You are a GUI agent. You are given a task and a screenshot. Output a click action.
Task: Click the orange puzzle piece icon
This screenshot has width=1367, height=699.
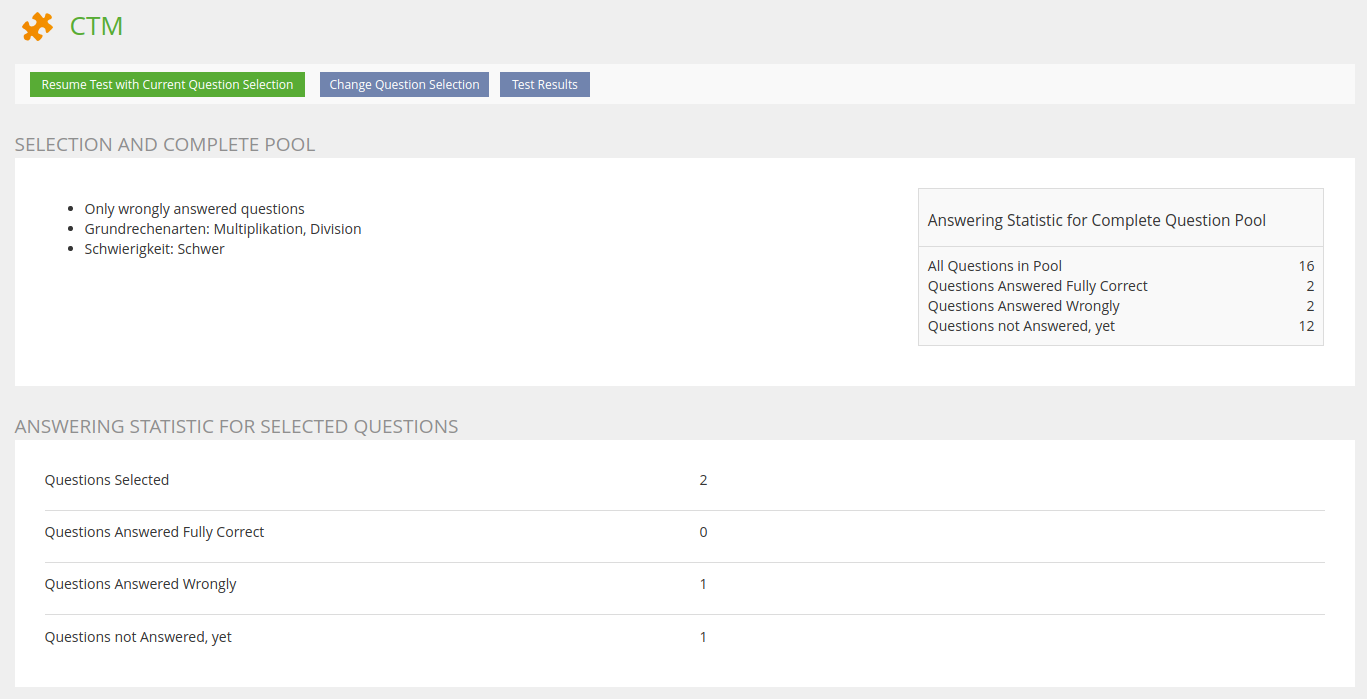pos(37,27)
